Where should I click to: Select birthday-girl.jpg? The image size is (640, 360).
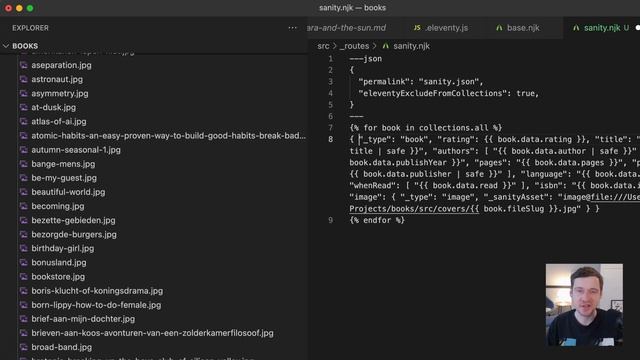pyautogui.click(x=62, y=249)
